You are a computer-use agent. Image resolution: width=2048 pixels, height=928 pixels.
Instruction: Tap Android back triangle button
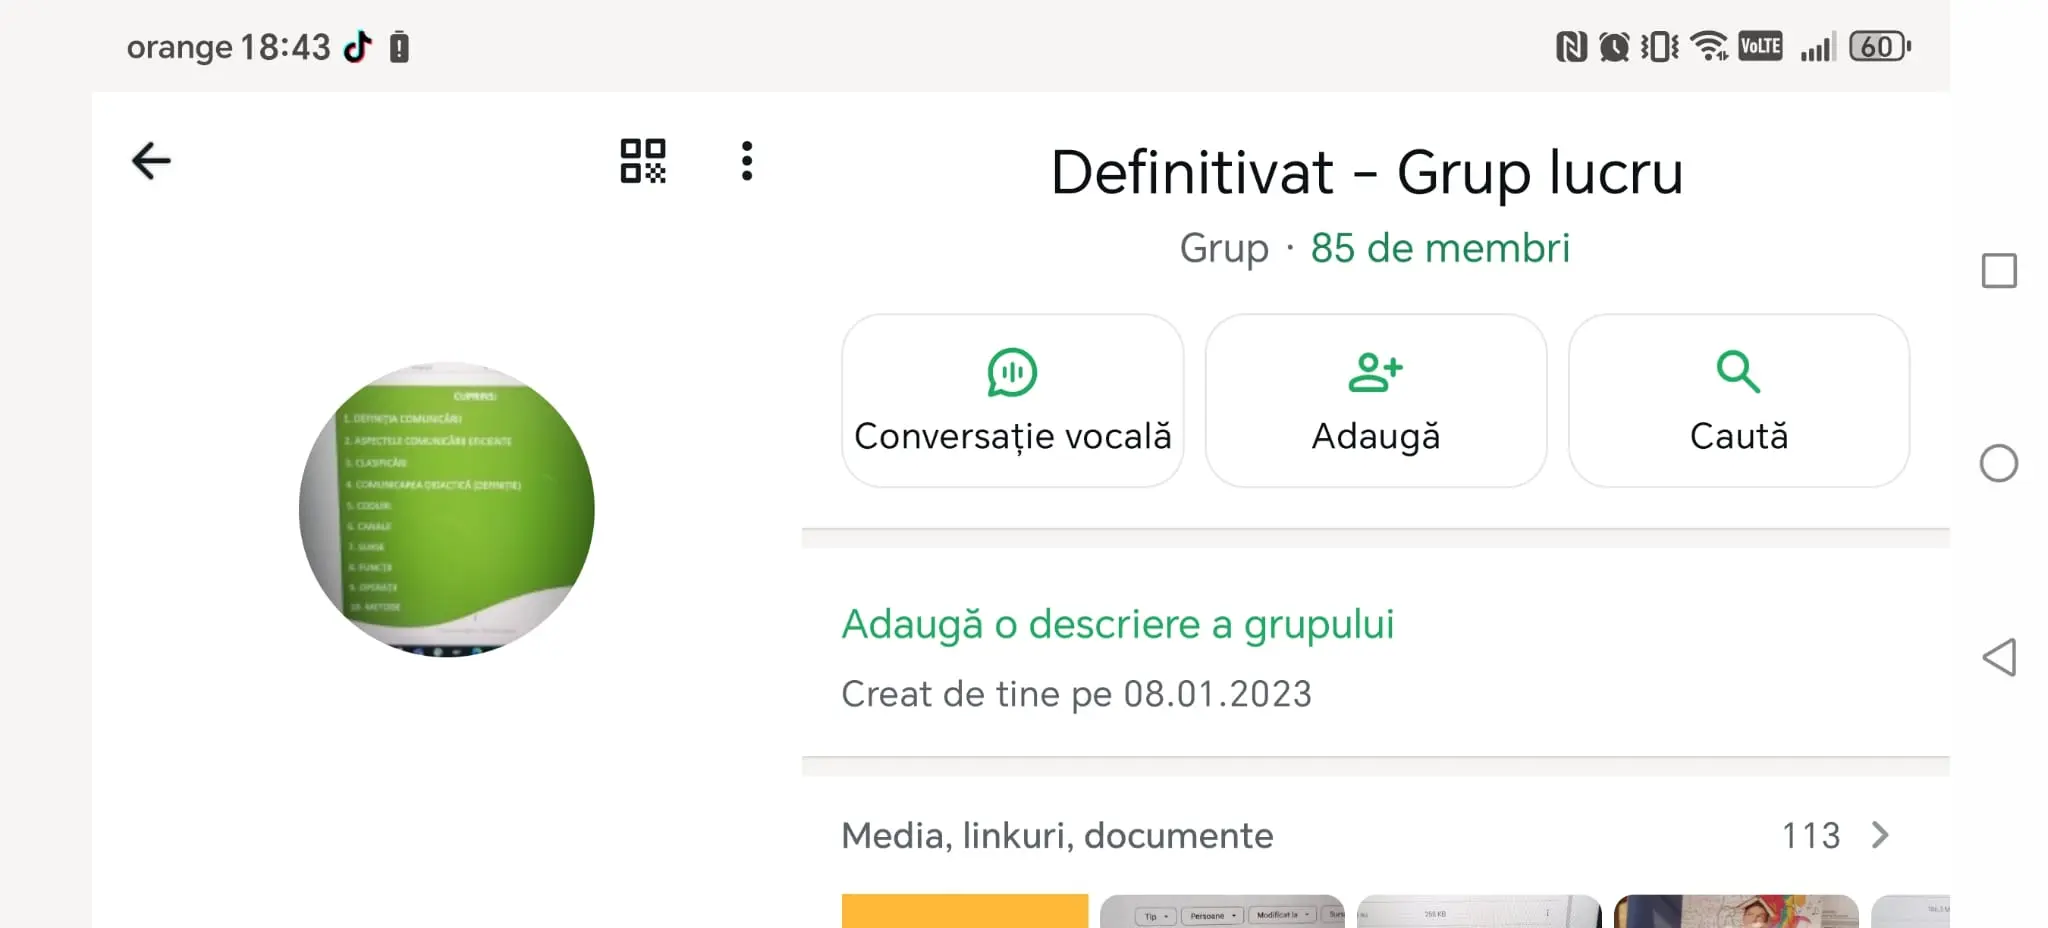tap(1999, 657)
